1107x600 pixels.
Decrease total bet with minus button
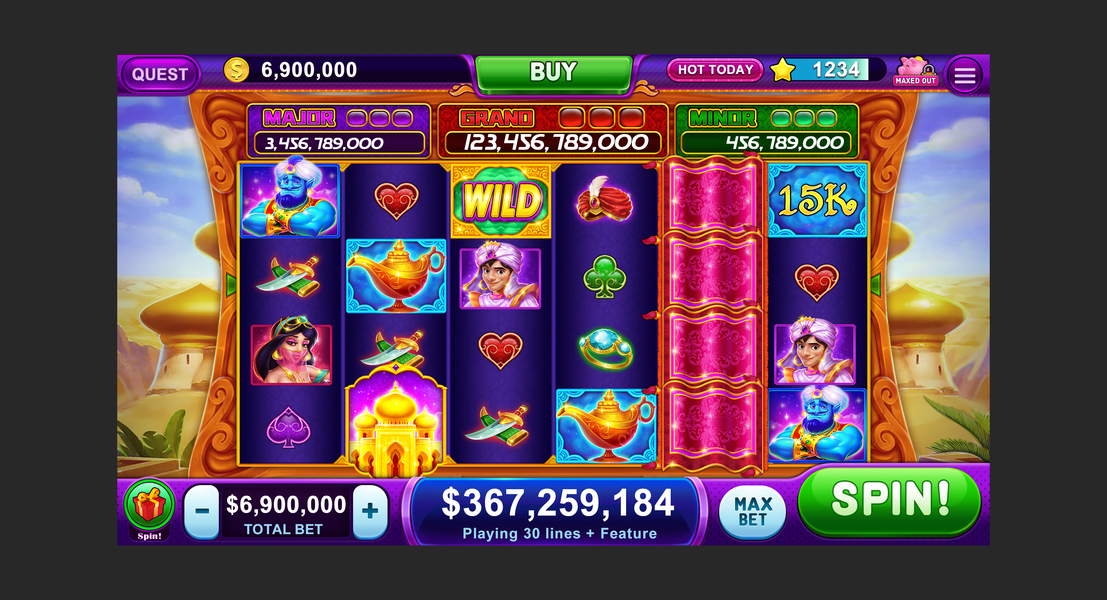(202, 511)
